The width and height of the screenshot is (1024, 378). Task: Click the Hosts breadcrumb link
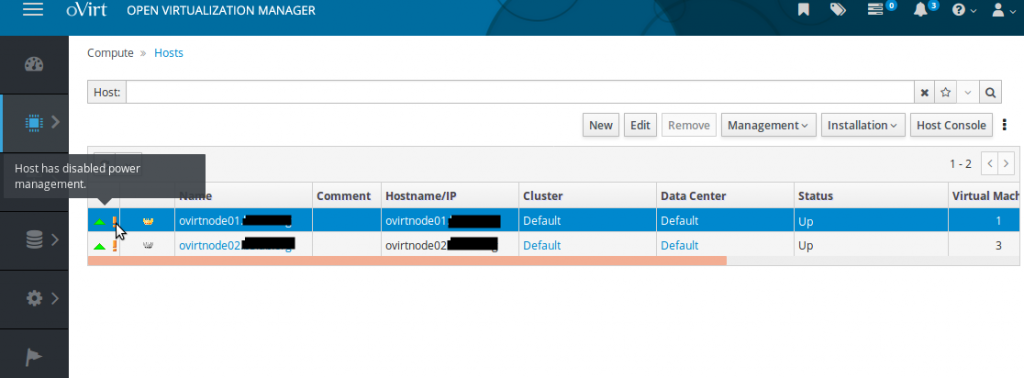click(x=168, y=53)
